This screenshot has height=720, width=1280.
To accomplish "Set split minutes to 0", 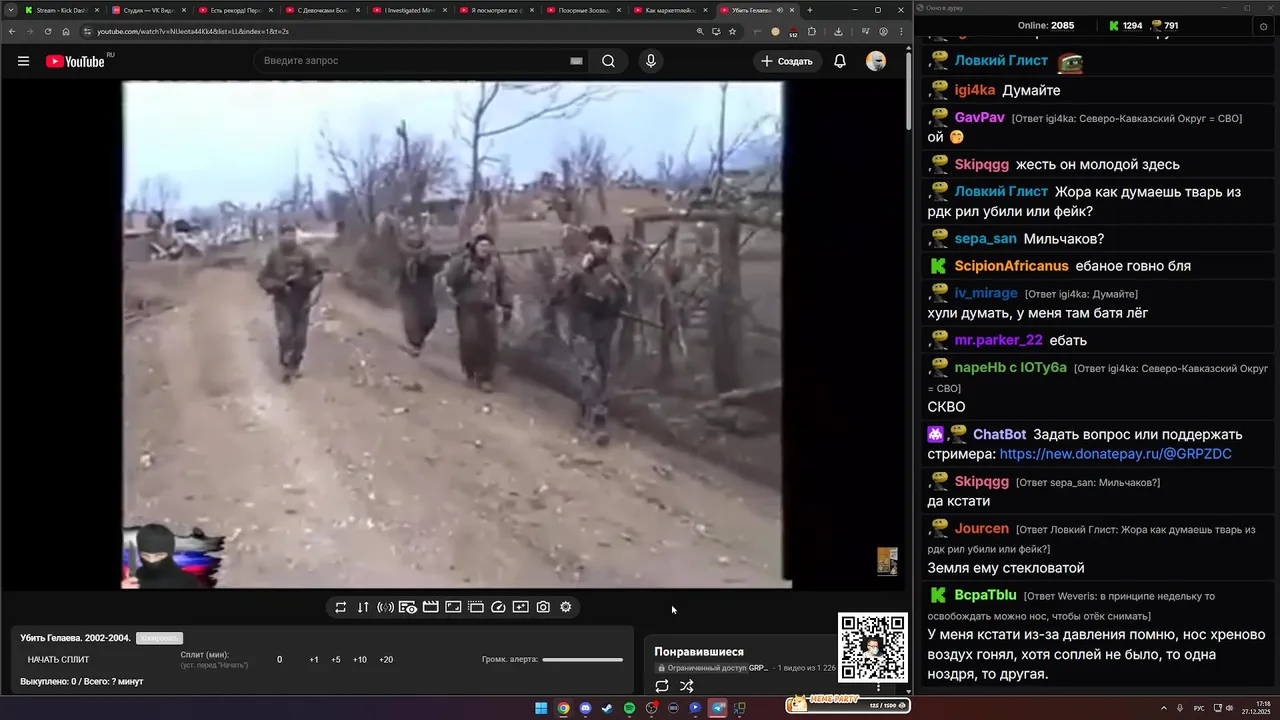I will (279, 660).
